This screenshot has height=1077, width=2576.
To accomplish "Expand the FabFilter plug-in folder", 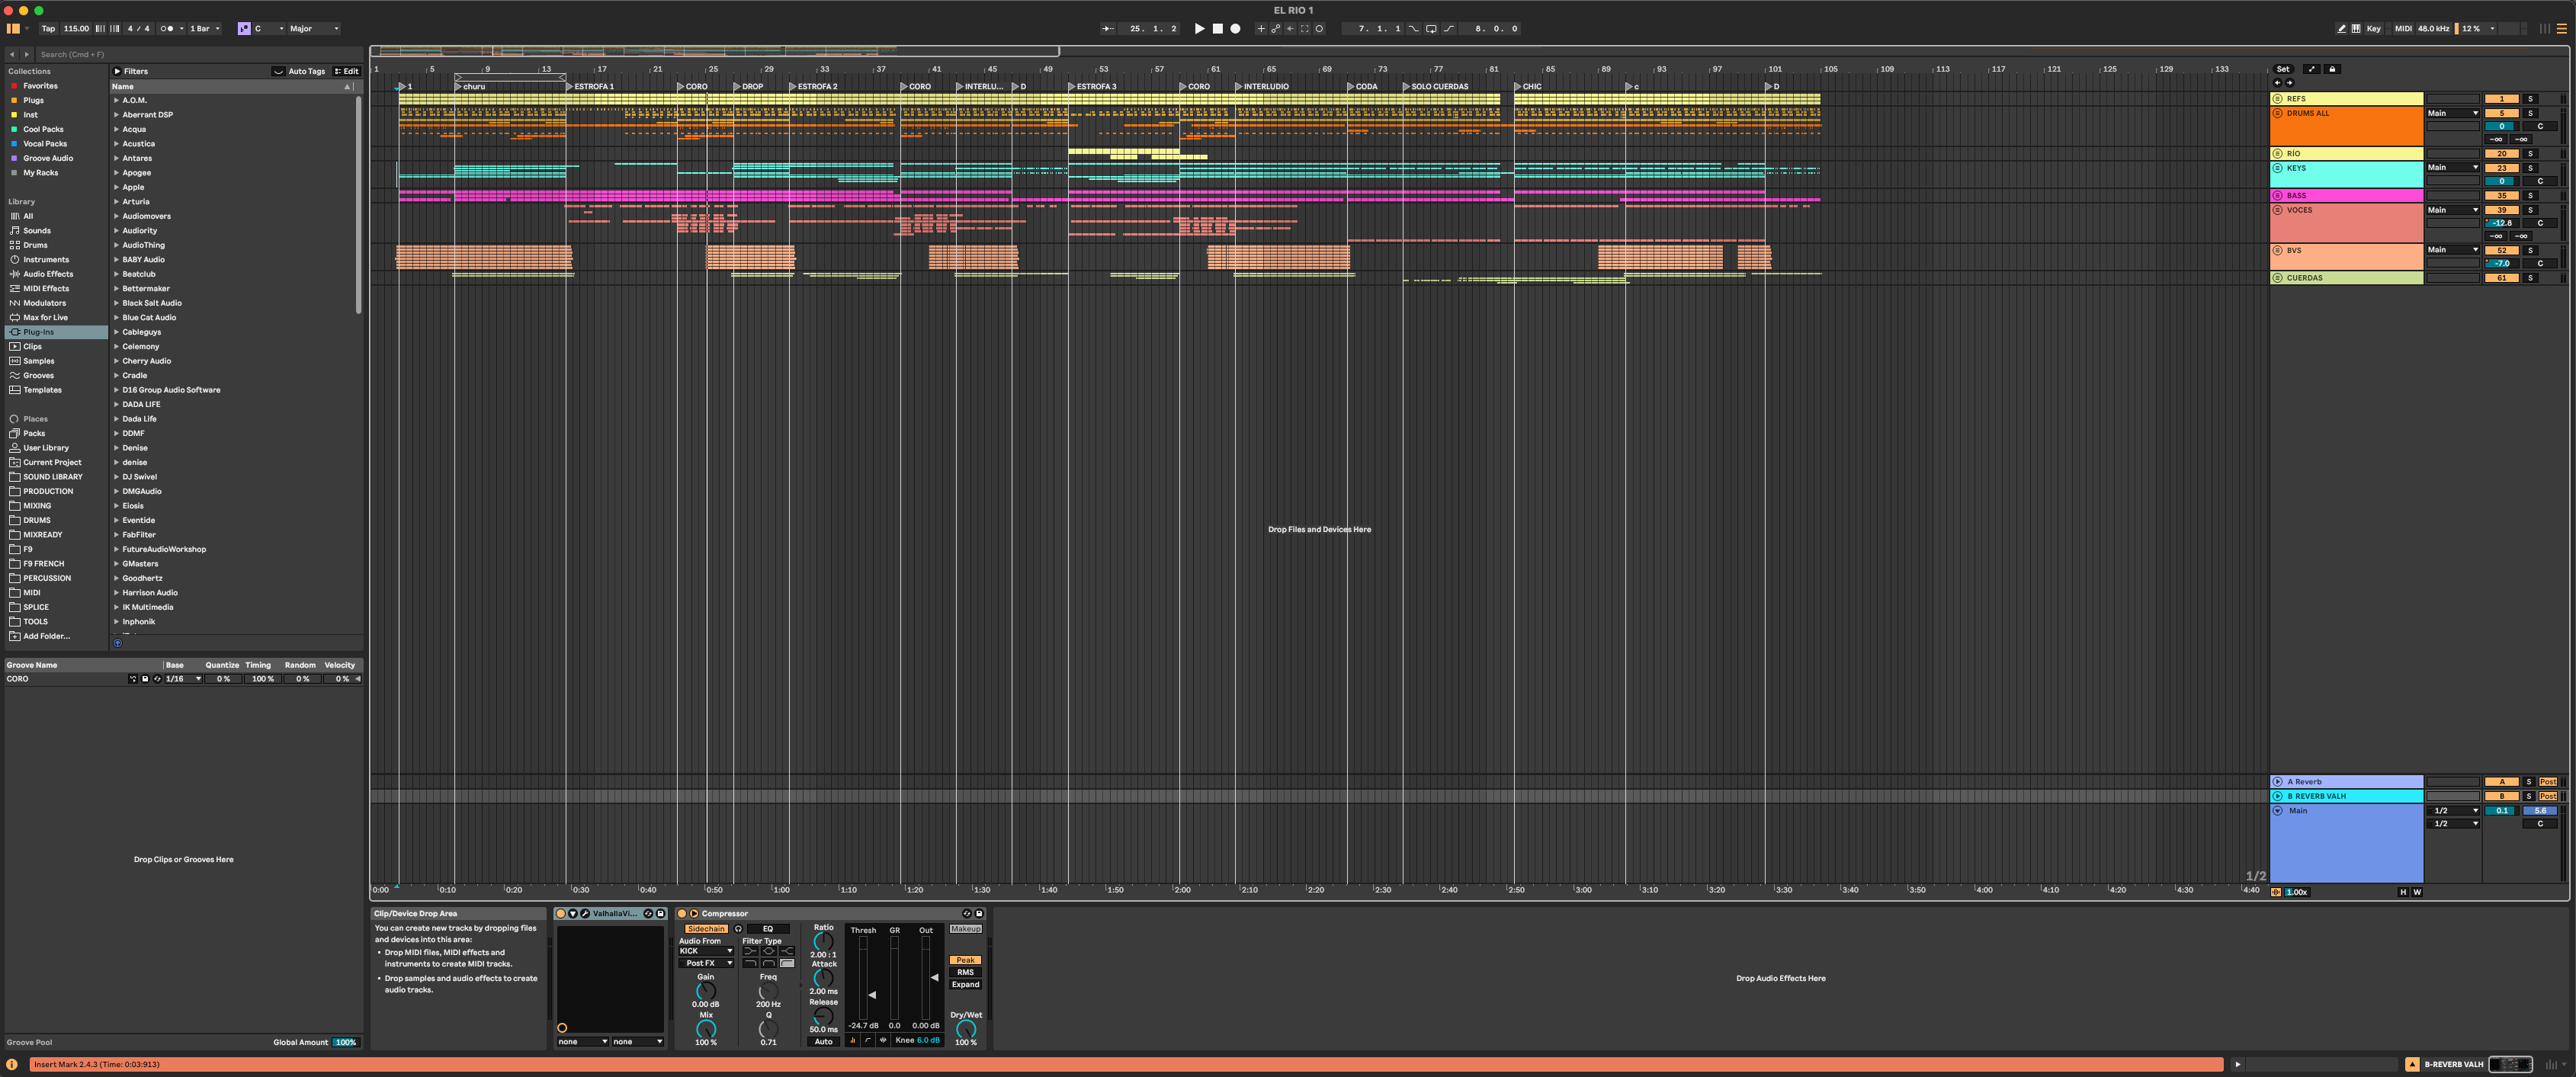I will click(x=117, y=535).
